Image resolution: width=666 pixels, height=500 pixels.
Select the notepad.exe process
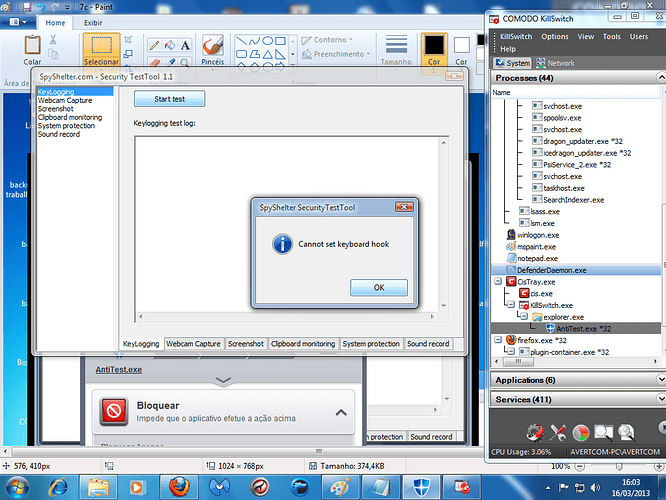coord(537,258)
